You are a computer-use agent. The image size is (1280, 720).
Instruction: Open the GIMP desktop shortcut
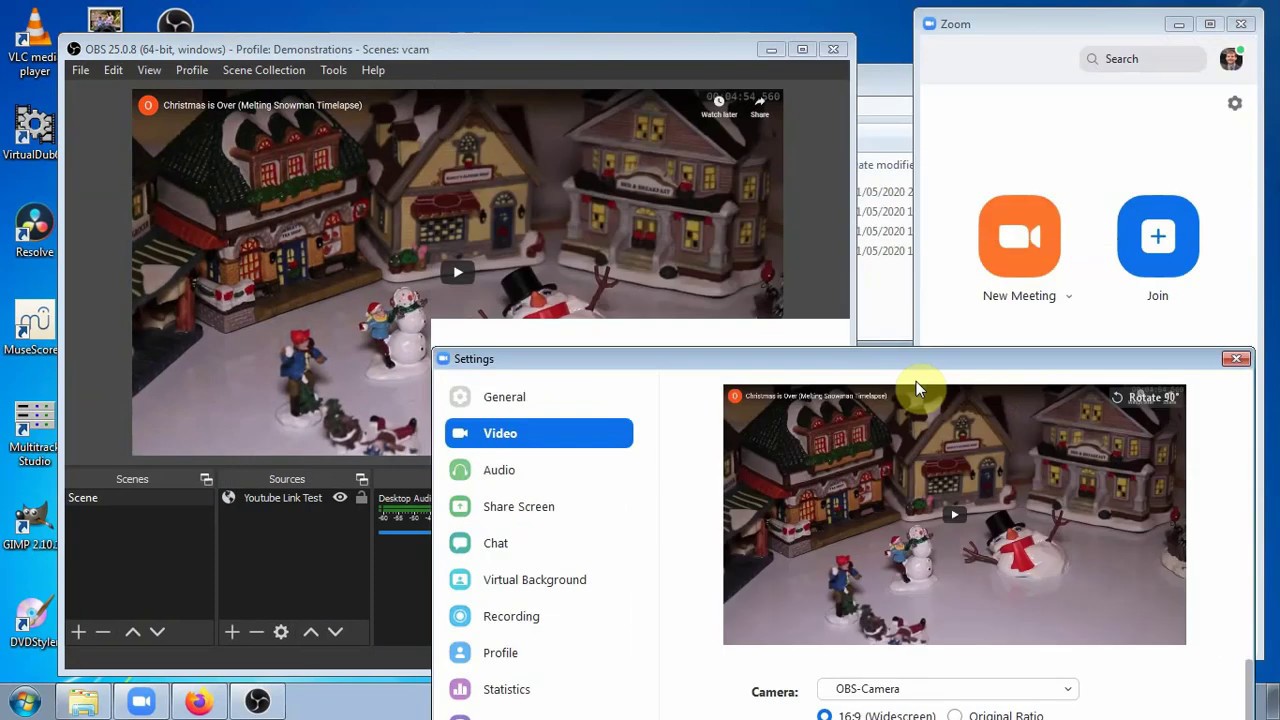(x=34, y=525)
